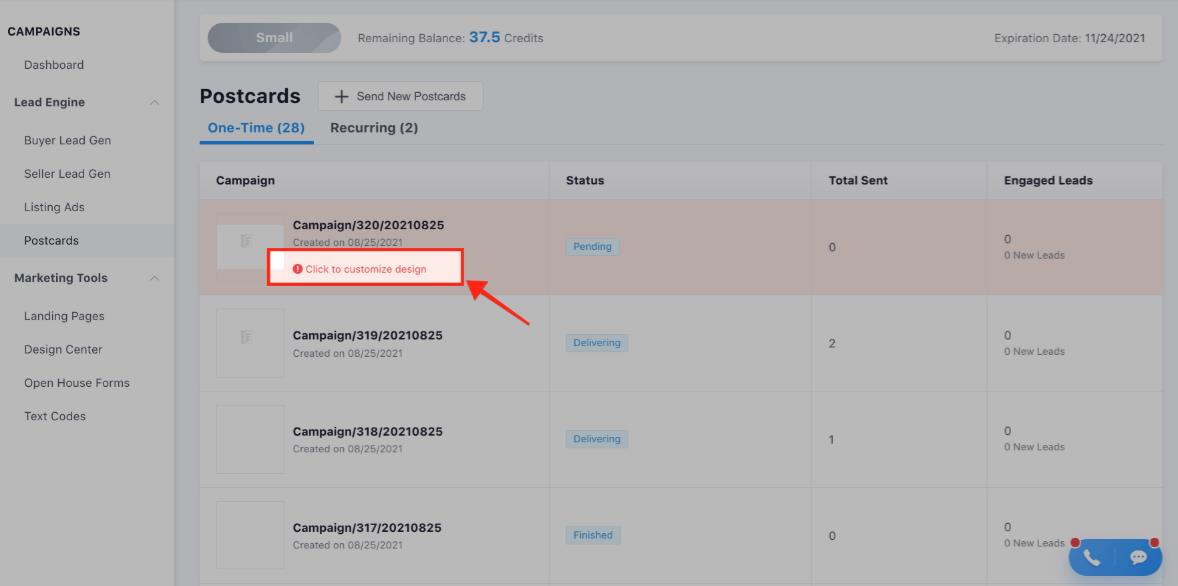
Task: Click the Finished status badge
Action: [x=593, y=535]
